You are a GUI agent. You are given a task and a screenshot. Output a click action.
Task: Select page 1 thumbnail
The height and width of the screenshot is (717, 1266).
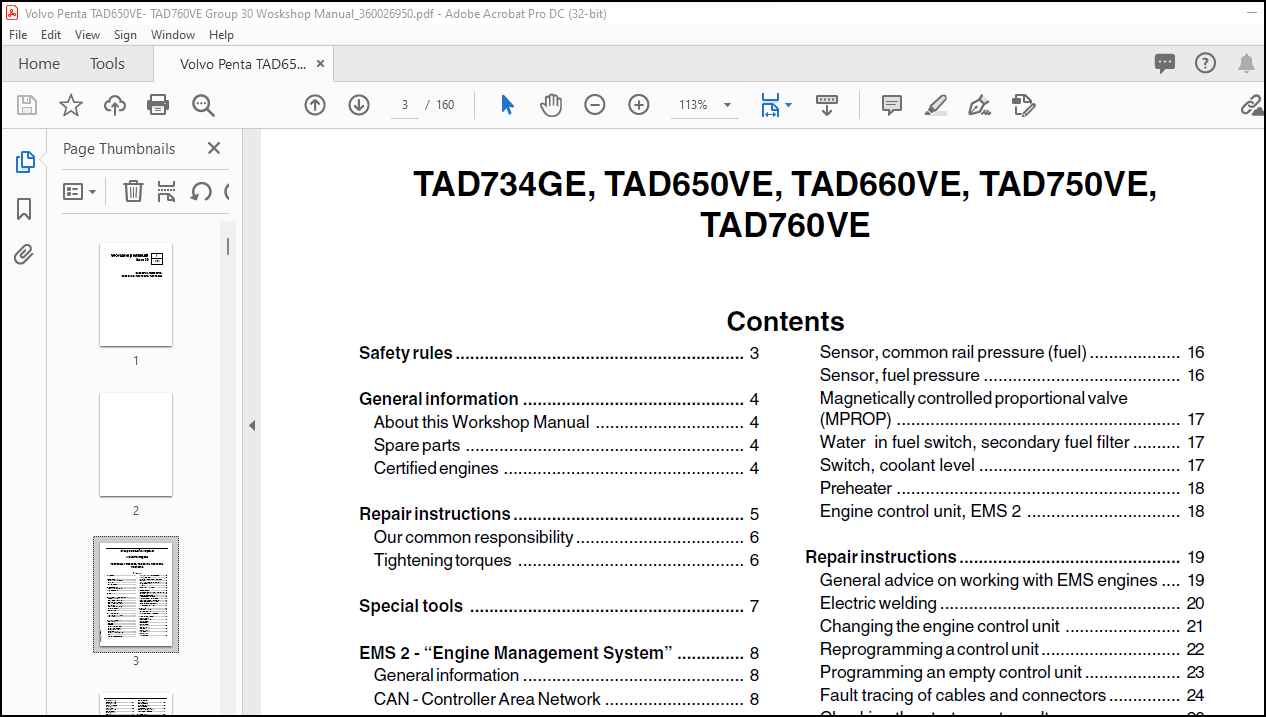click(136, 294)
